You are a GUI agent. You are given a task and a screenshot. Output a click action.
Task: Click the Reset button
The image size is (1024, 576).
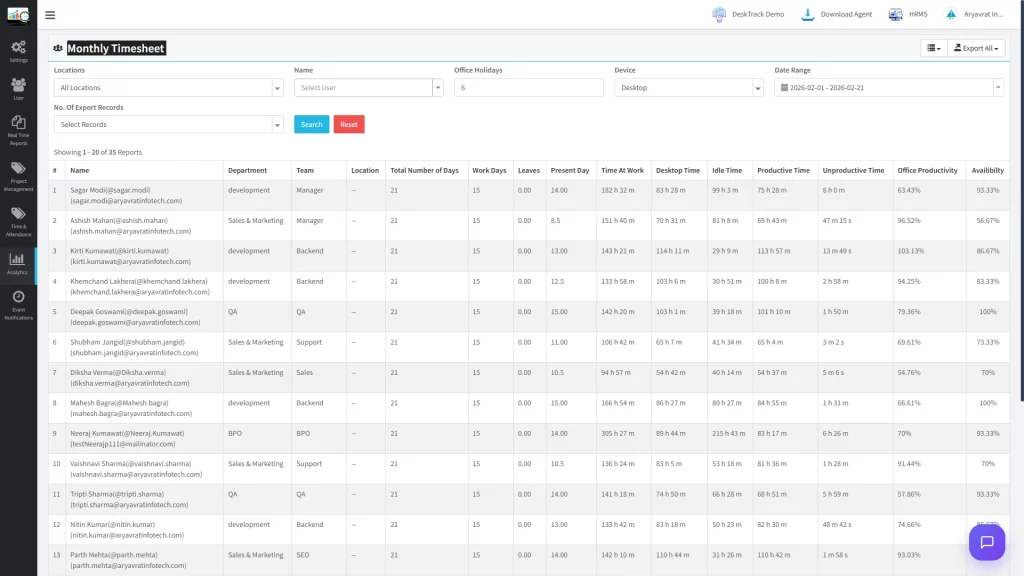(x=349, y=124)
